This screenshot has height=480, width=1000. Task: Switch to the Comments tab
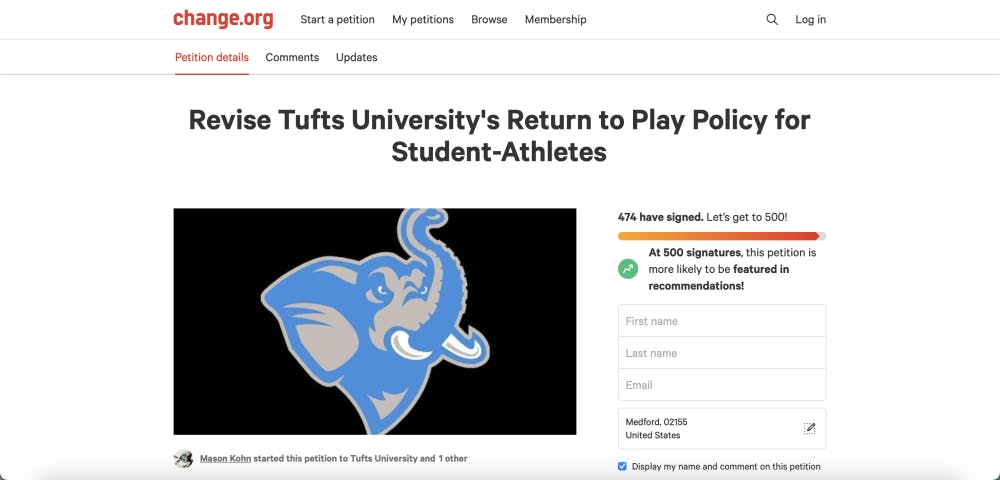tap(292, 57)
